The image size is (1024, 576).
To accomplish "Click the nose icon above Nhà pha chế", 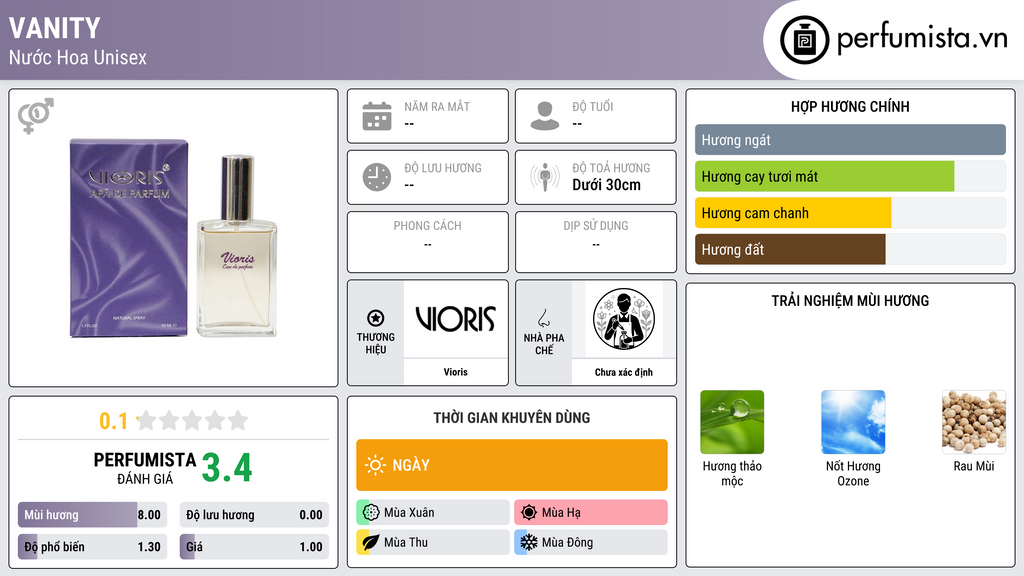I will [x=543, y=318].
